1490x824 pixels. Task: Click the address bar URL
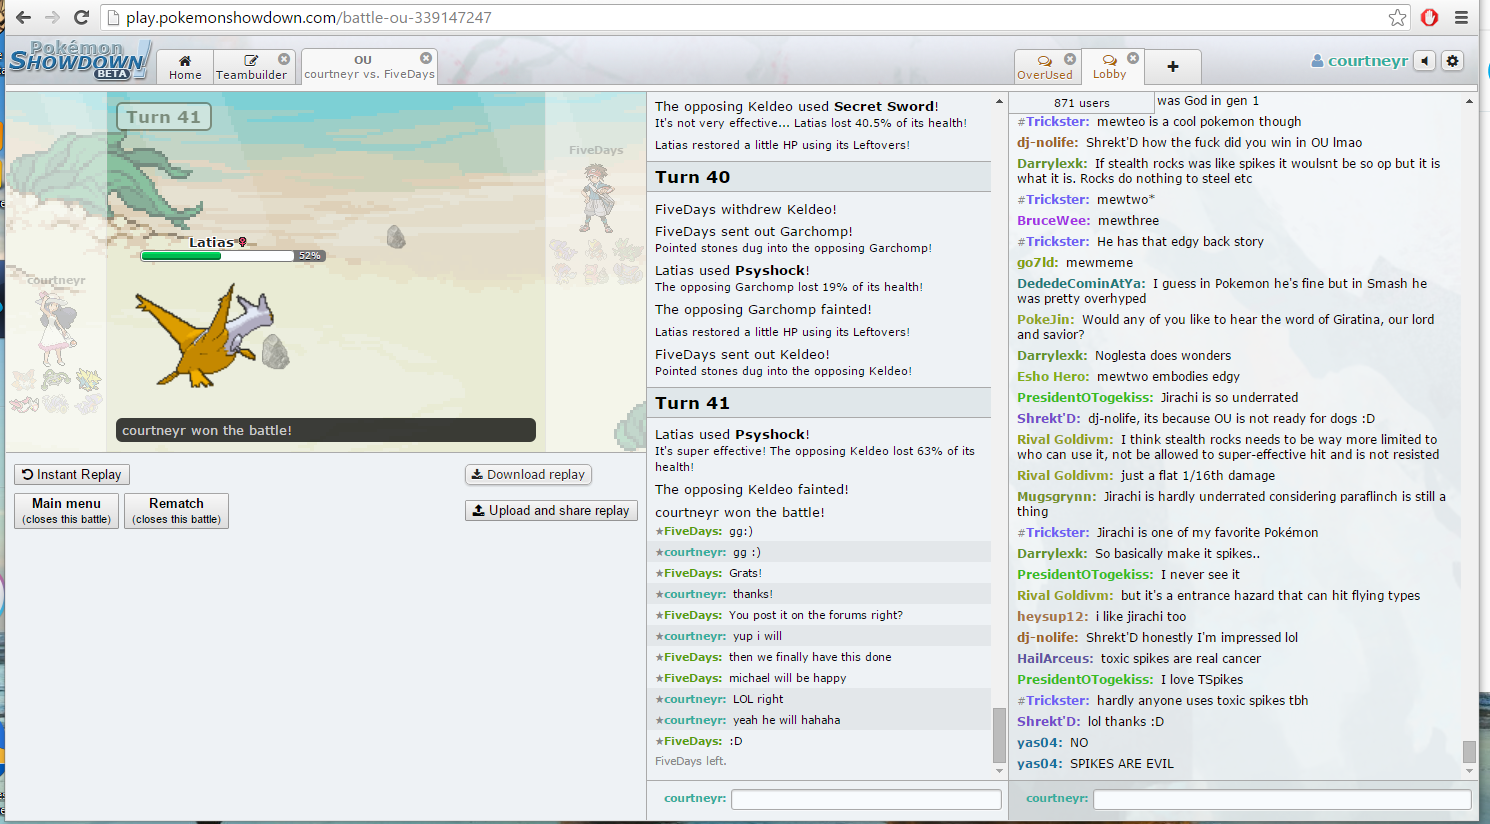click(309, 18)
